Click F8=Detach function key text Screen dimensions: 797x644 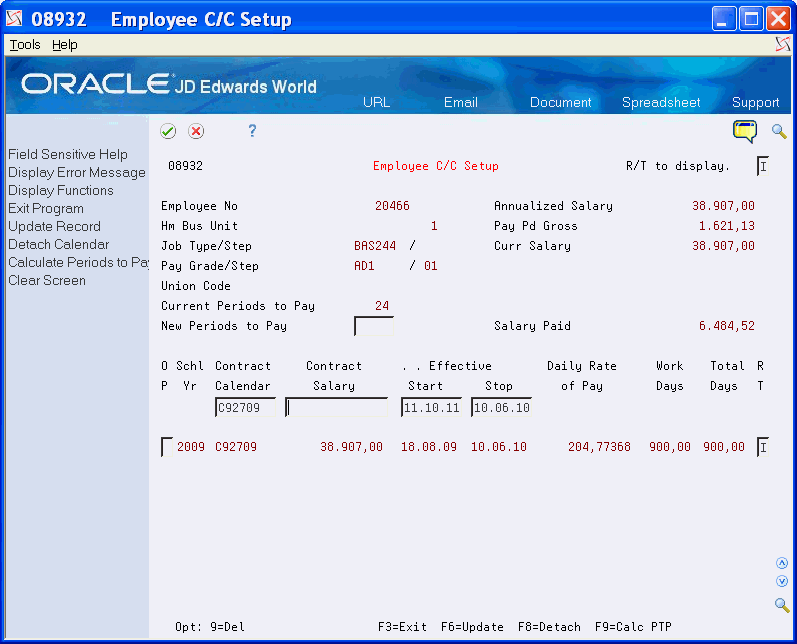(x=549, y=627)
